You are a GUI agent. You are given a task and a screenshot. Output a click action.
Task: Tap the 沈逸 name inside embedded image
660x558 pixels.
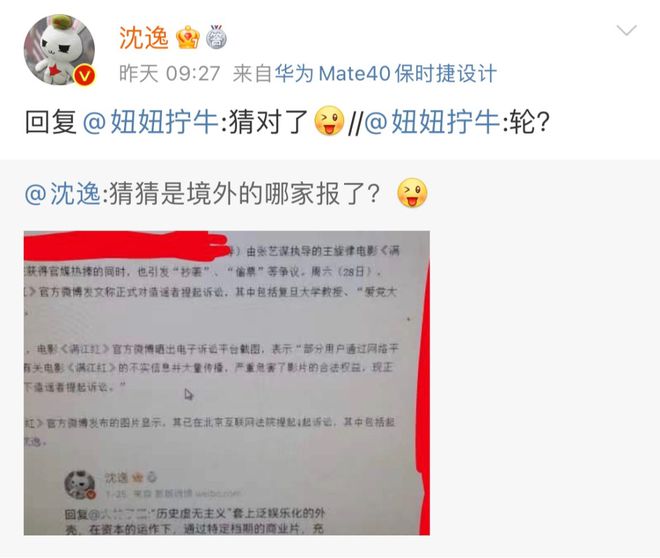click(117, 478)
